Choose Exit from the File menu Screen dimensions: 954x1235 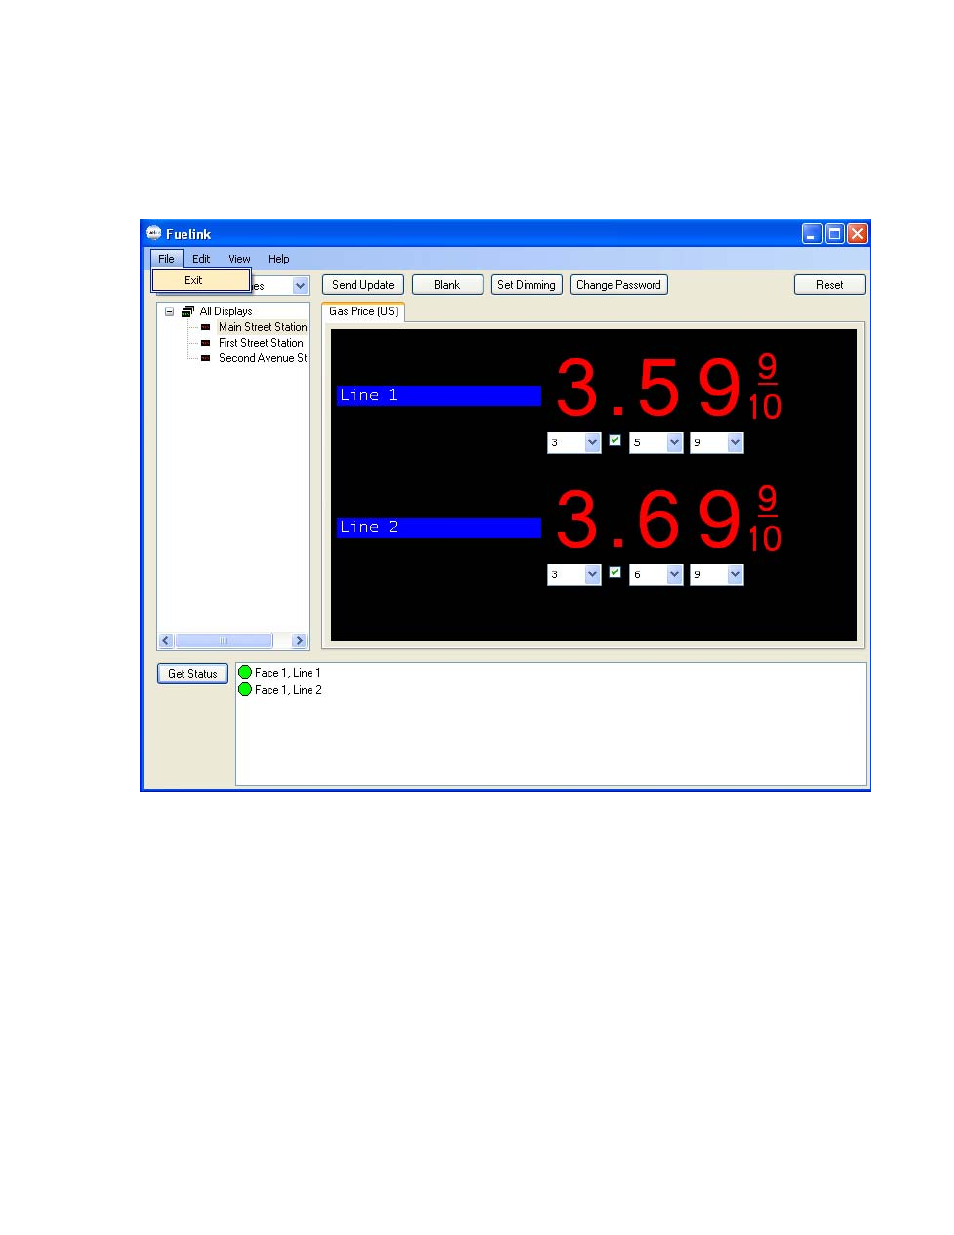201,280
